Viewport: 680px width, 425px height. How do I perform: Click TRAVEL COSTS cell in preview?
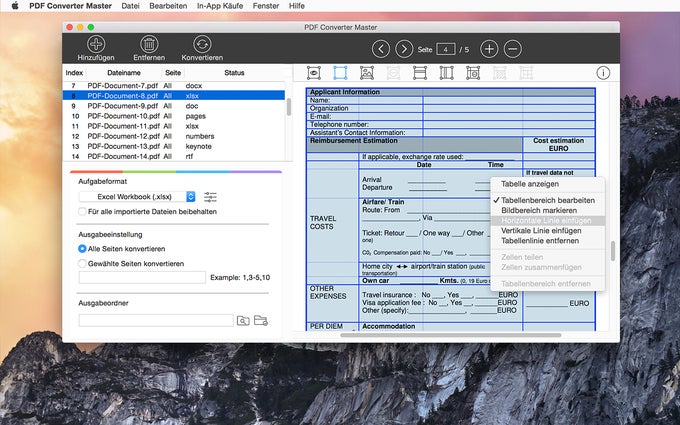[322, 222]
